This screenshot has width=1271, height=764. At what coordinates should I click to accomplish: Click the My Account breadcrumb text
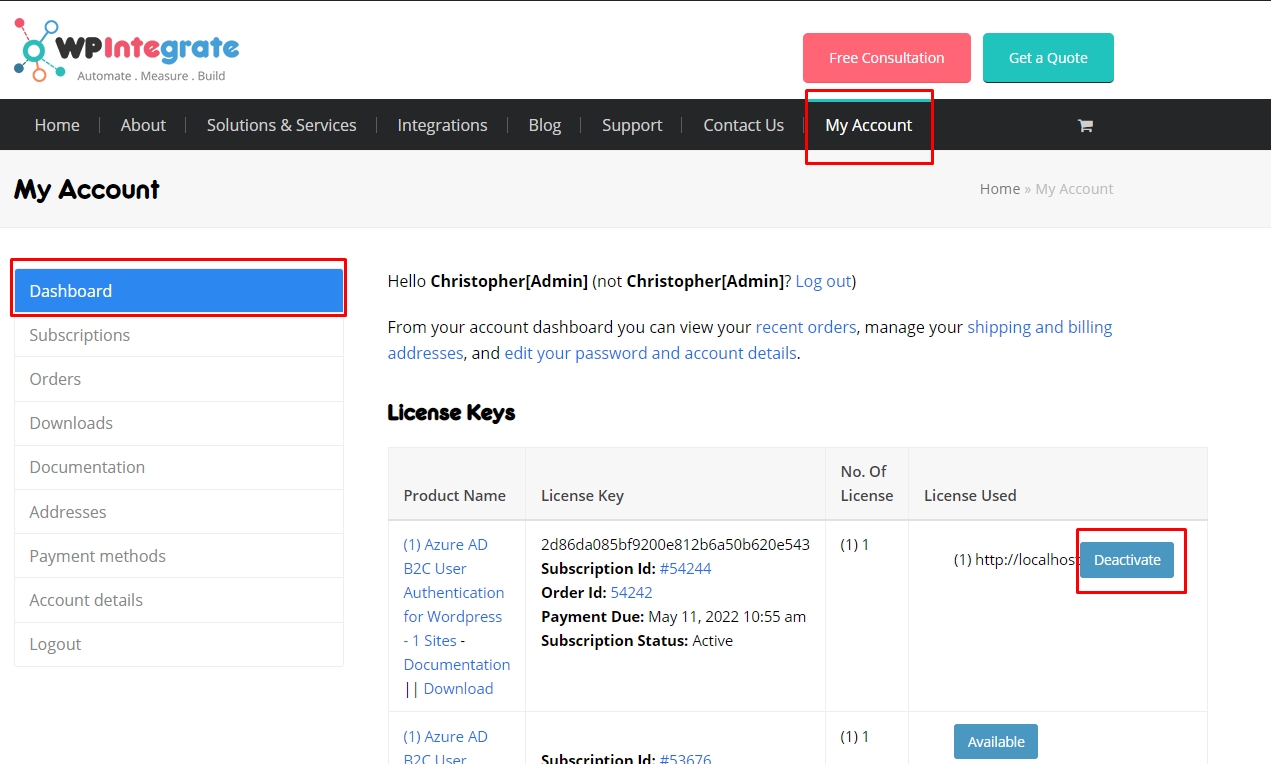click(x=1074, y=189)
